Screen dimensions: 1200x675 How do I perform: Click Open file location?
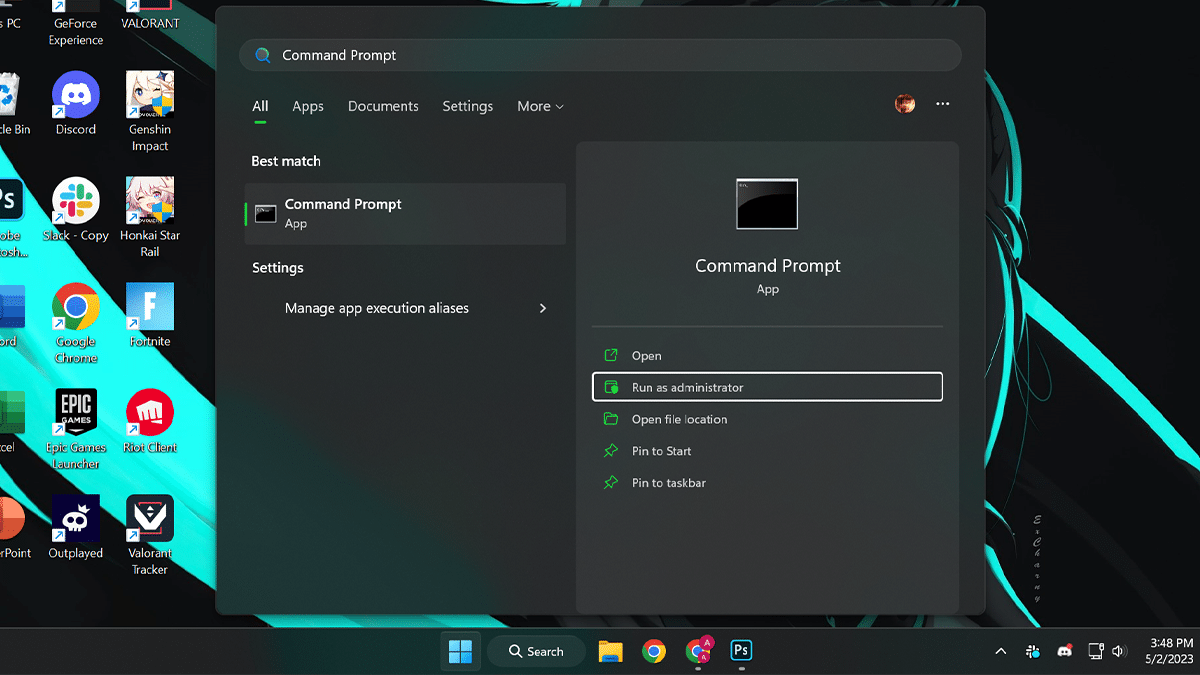click(x=679, y=419)
